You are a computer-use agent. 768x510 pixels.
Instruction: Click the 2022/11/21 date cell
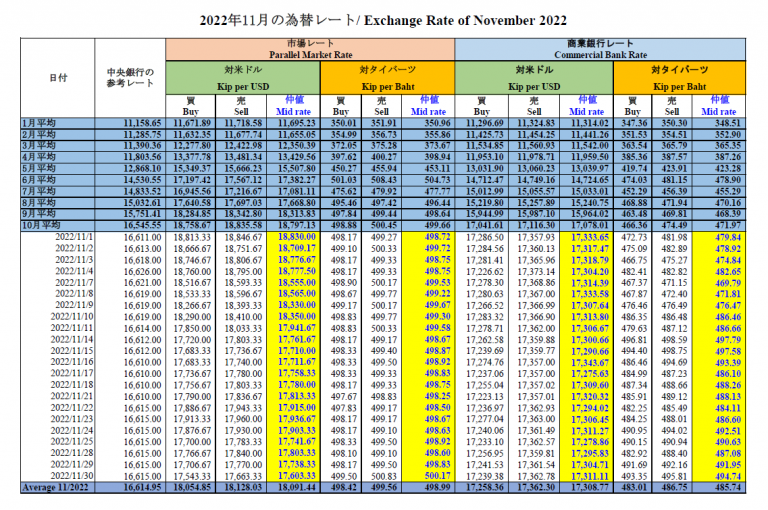(x=74, y=397)
